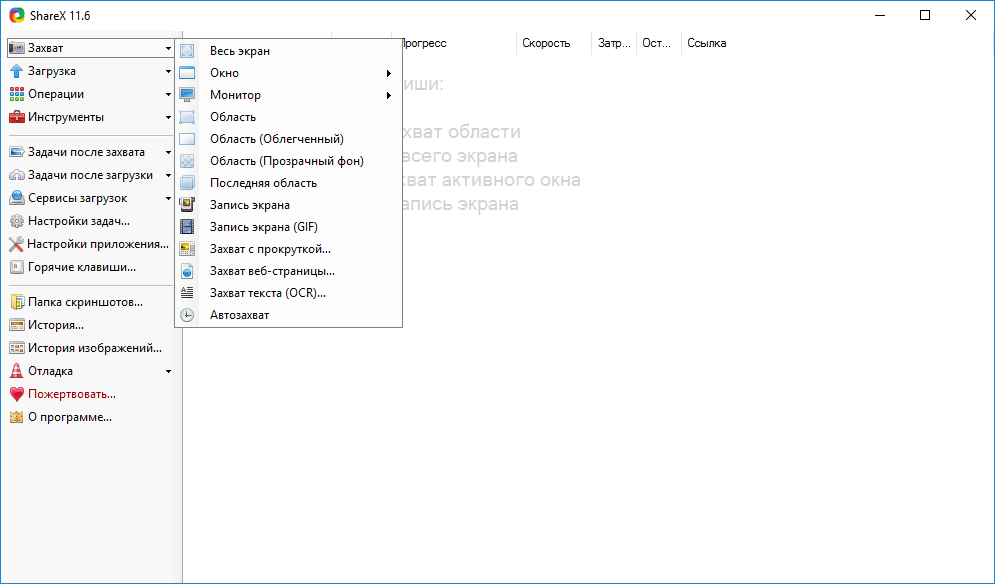Screen dimensions: 995x584
Task: Click the Весь экран capture icon
Action: pos(187,51)
